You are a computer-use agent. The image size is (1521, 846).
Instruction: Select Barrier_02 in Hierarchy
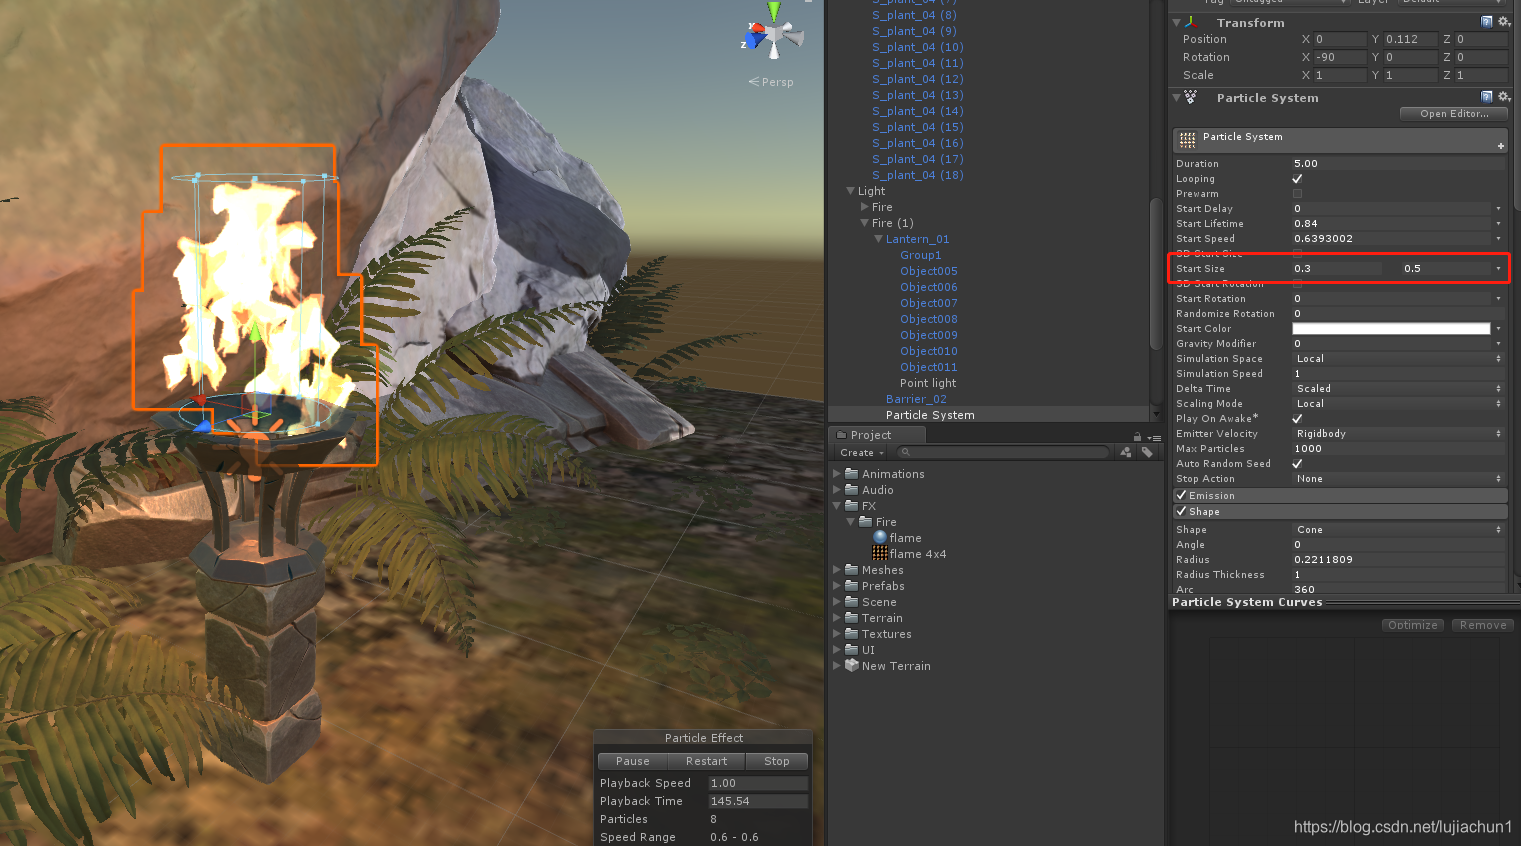tap(916, 399)
